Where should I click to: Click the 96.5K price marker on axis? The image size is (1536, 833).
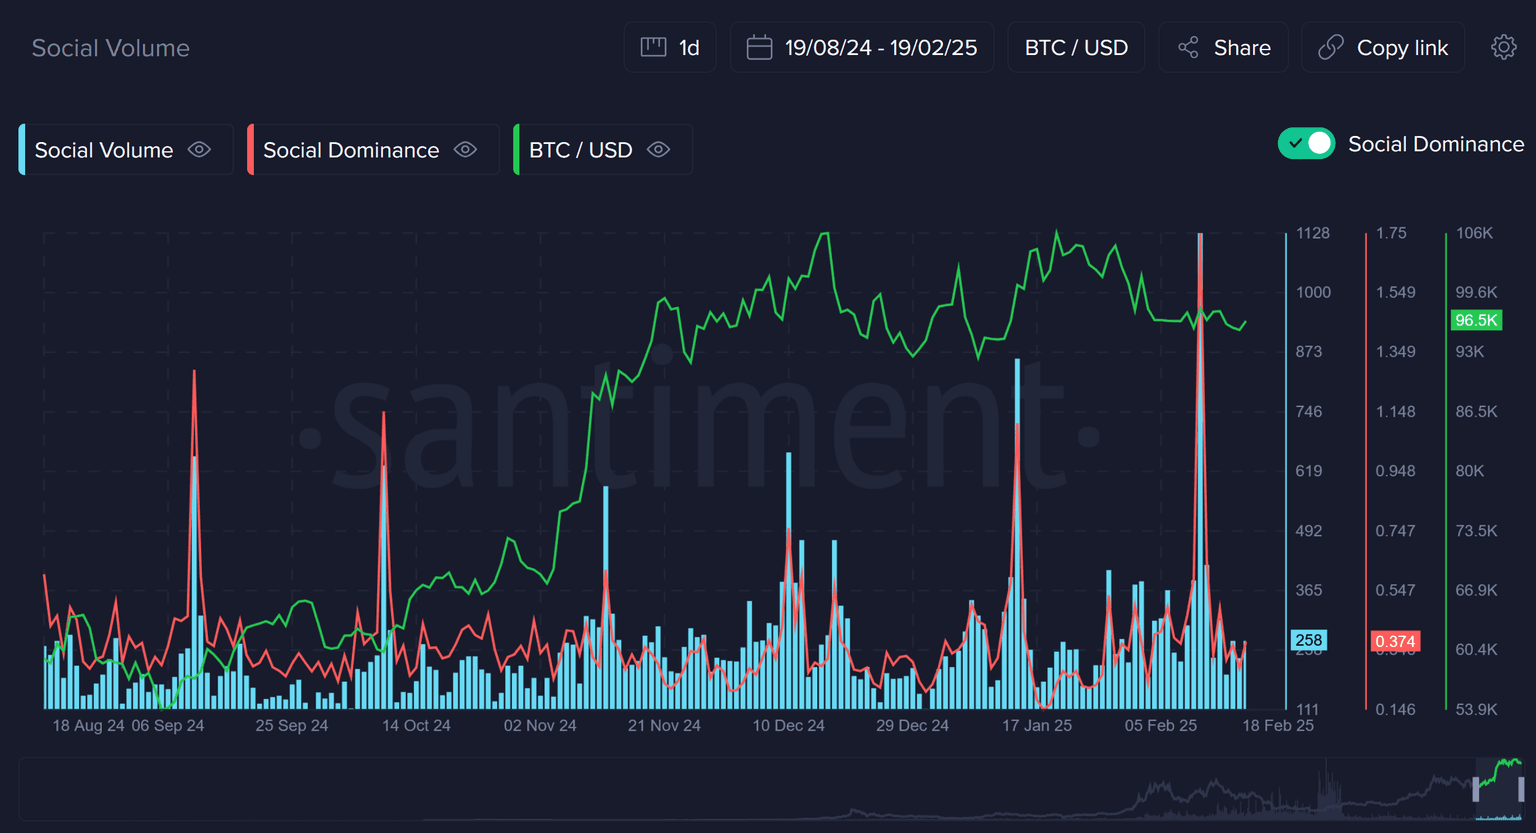tap(1476, 320)
